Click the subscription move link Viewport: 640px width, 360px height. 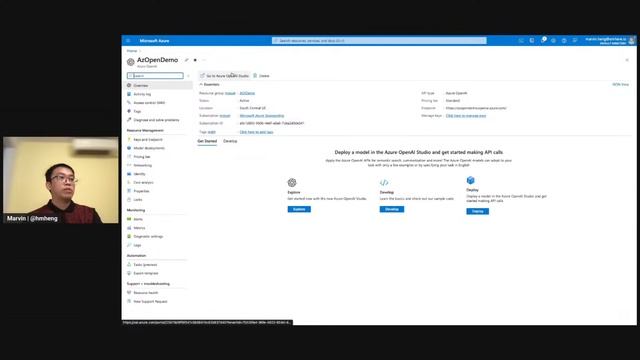pos(225,116)
